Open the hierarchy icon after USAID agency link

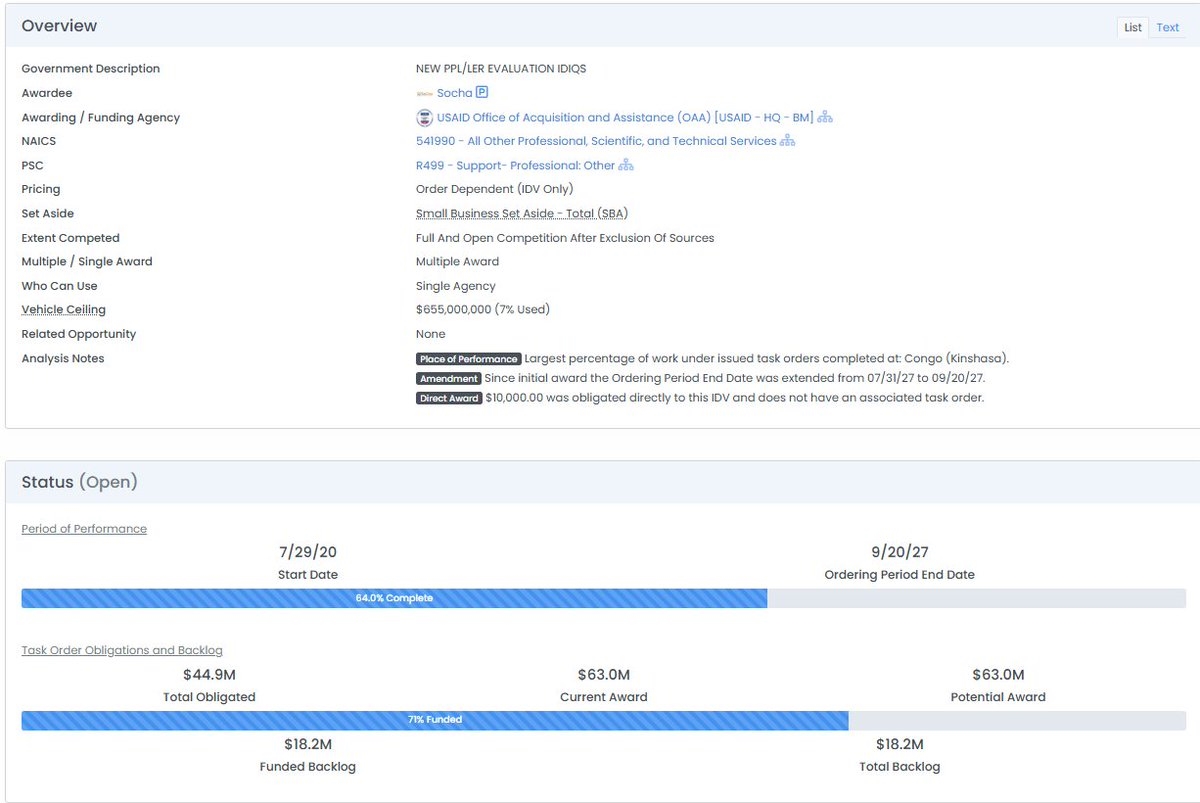(x=825, y=117)
